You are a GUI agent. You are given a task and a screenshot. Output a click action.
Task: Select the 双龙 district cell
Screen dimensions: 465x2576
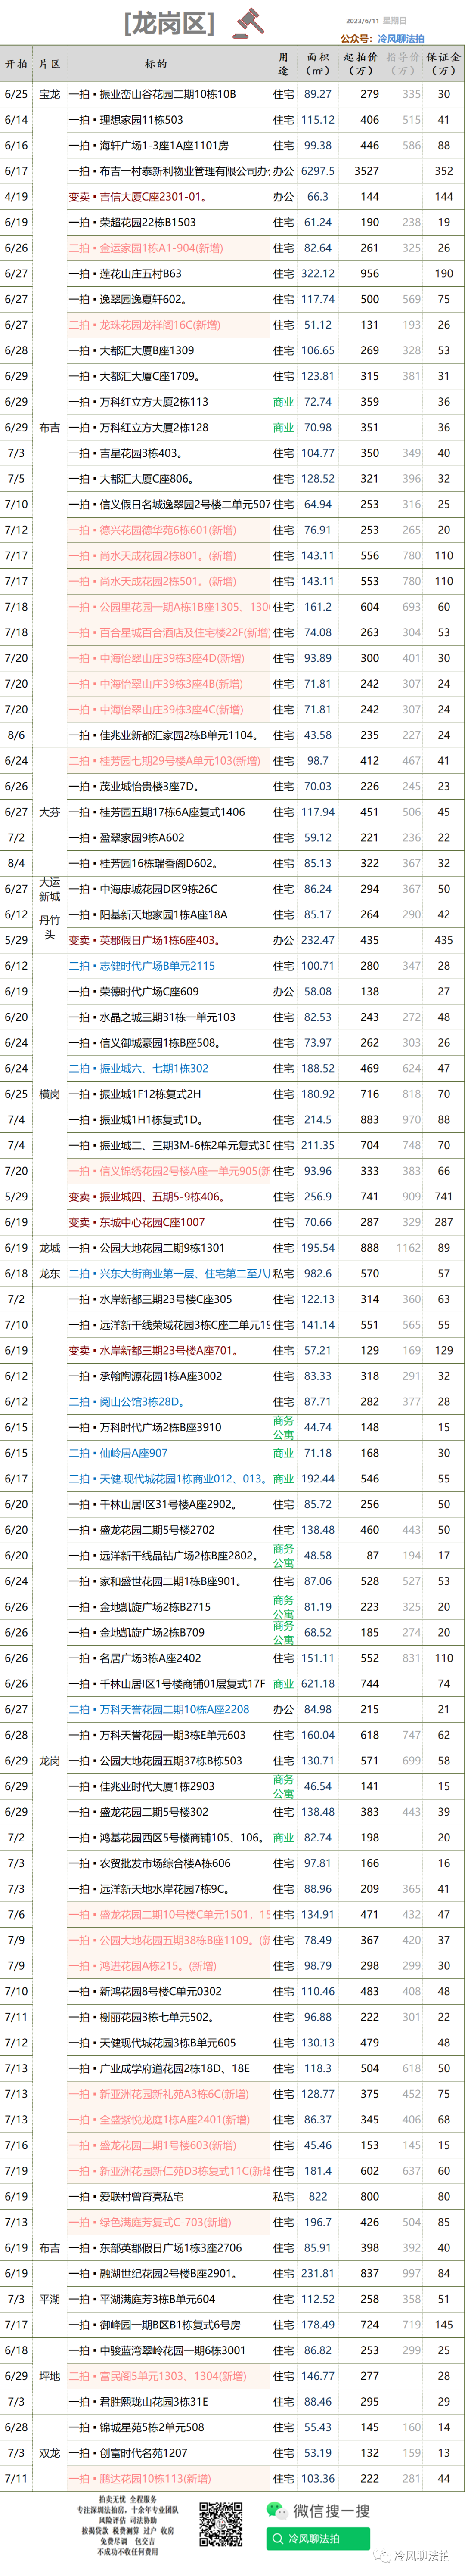tap(49, 2453)
